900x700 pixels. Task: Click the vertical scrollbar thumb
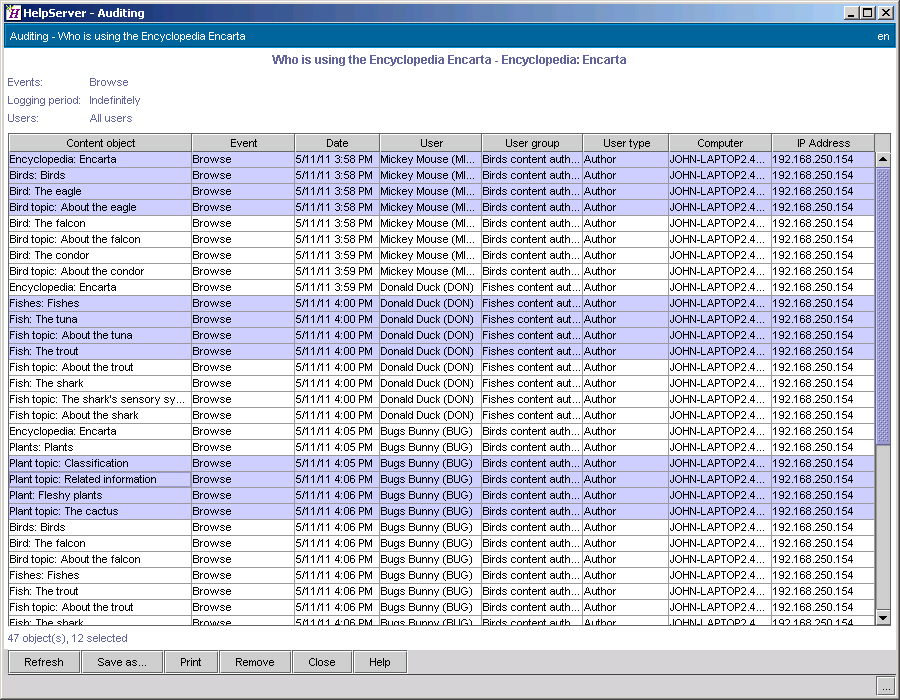[883, 305]
